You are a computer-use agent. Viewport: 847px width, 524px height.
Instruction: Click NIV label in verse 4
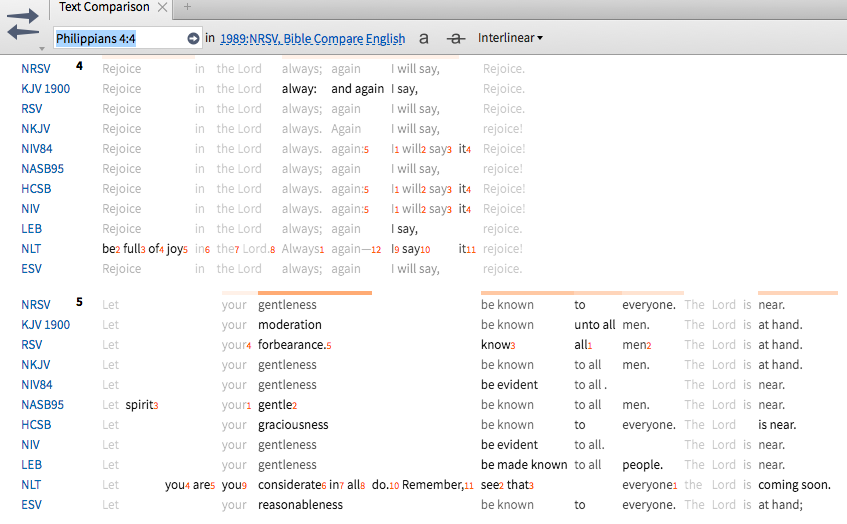[30, 209]
